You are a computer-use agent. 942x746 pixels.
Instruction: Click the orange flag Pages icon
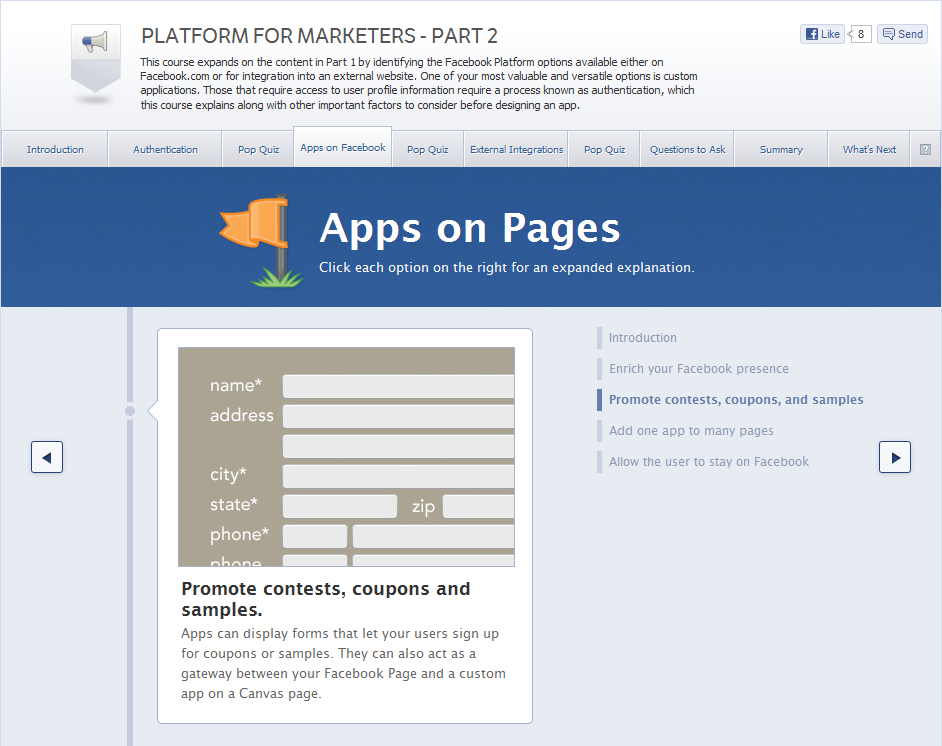[262, 240]
